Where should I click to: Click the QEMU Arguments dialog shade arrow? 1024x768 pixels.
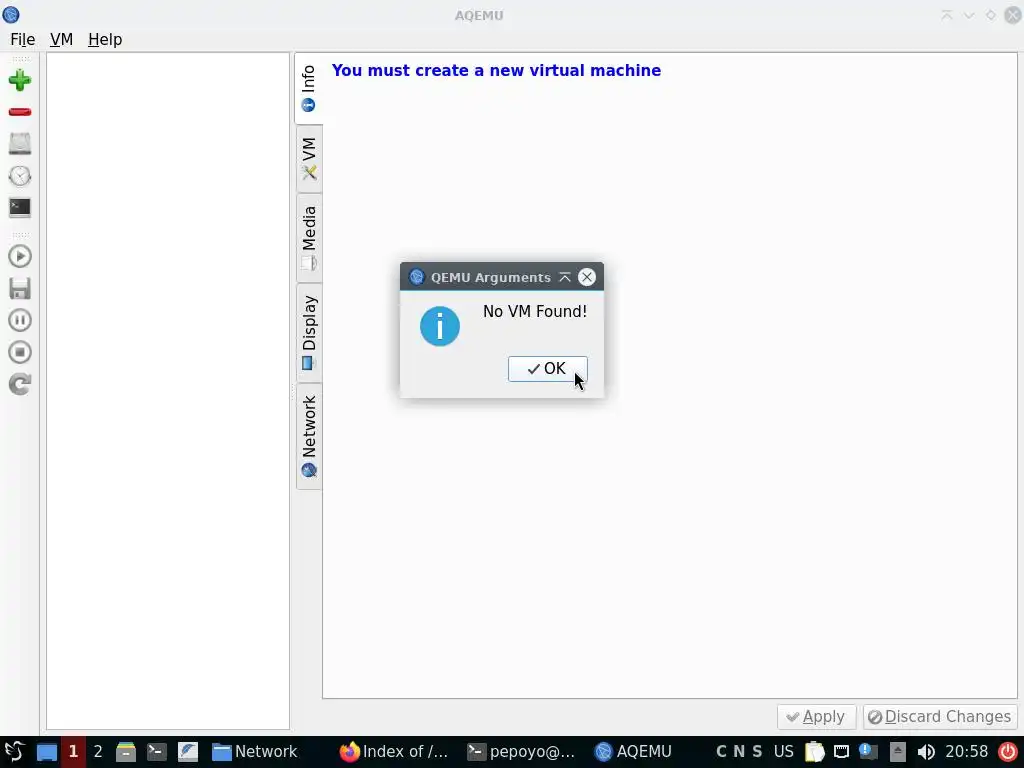pyautogui.click(x=565, y=277)
